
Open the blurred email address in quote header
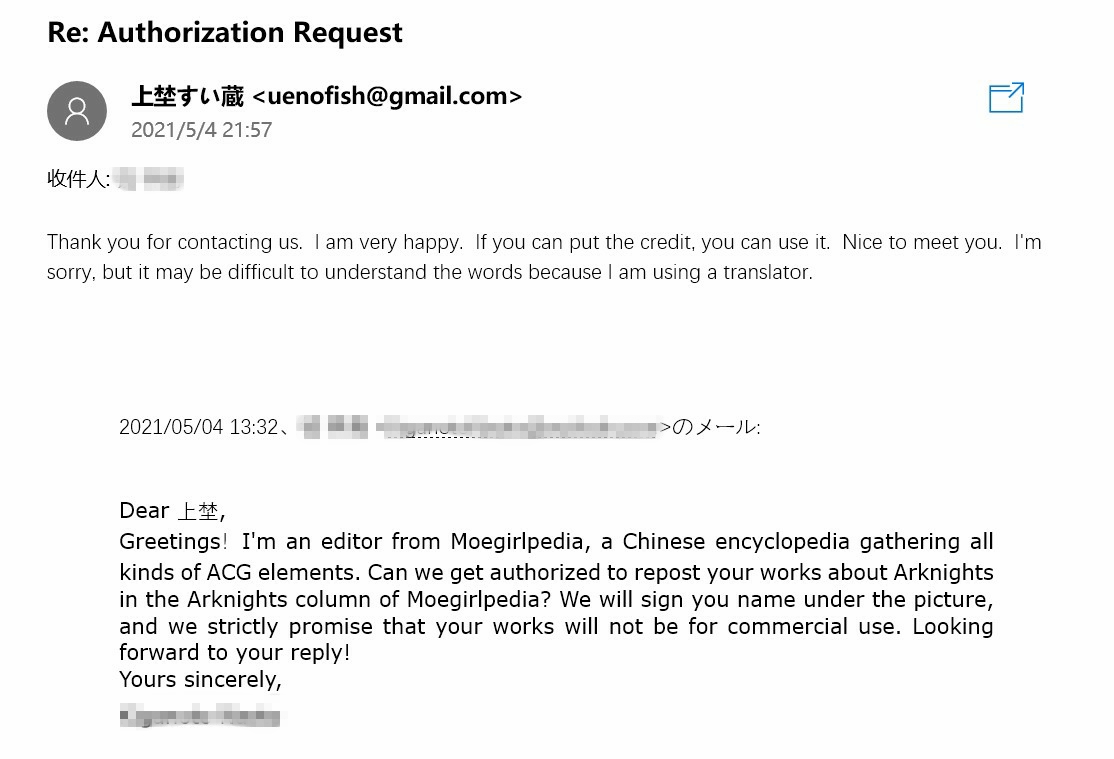[520, 427]
